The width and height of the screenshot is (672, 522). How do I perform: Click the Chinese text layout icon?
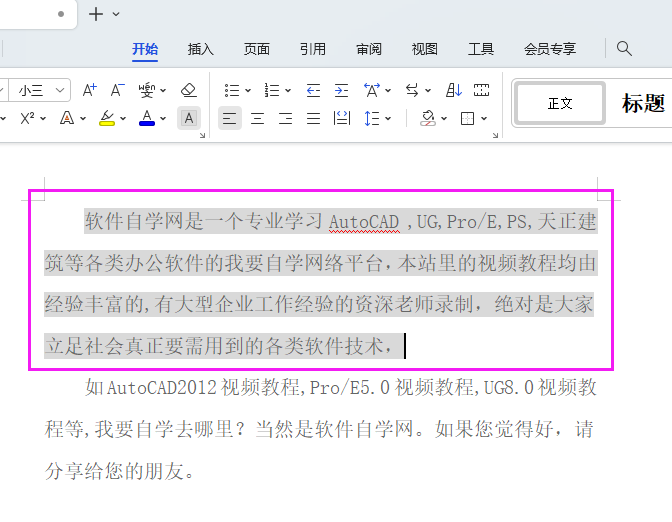(x=372, y=90)
